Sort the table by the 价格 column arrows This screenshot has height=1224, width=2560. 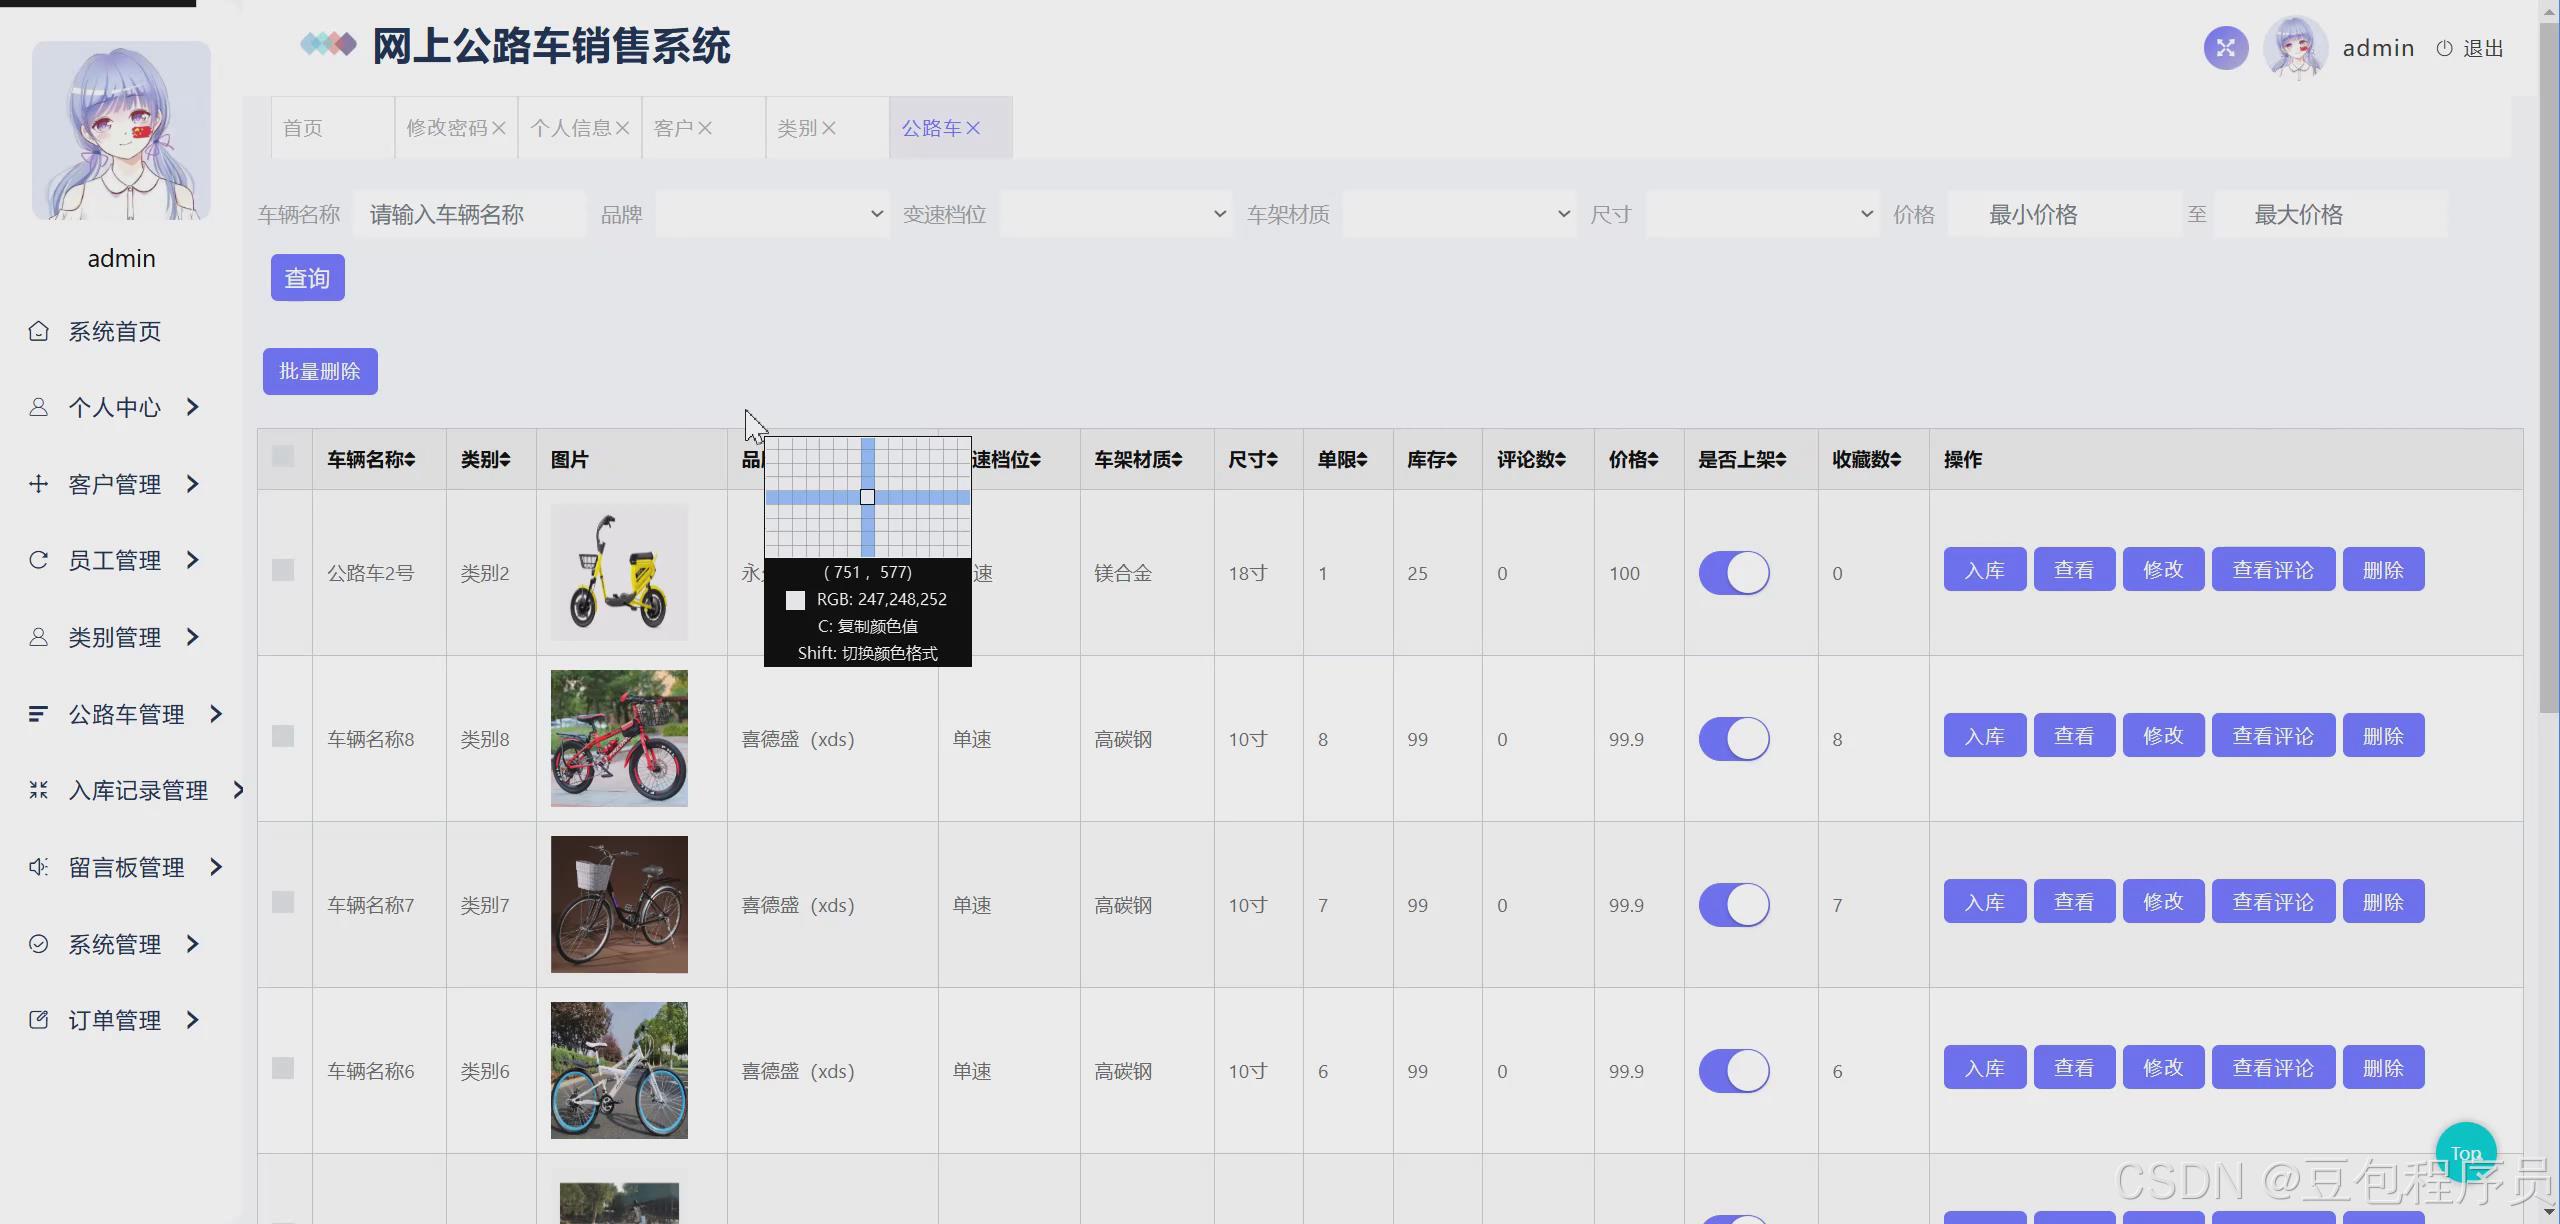click(1653, 460)
